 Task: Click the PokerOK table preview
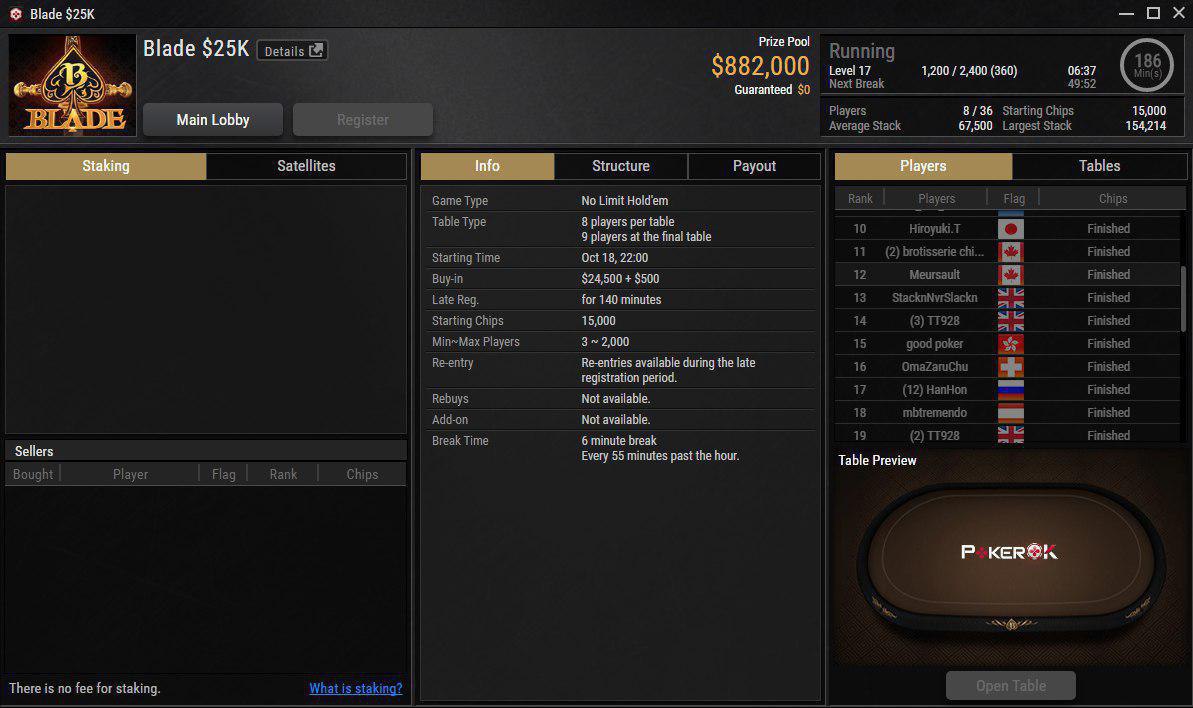click(1010, 561)
